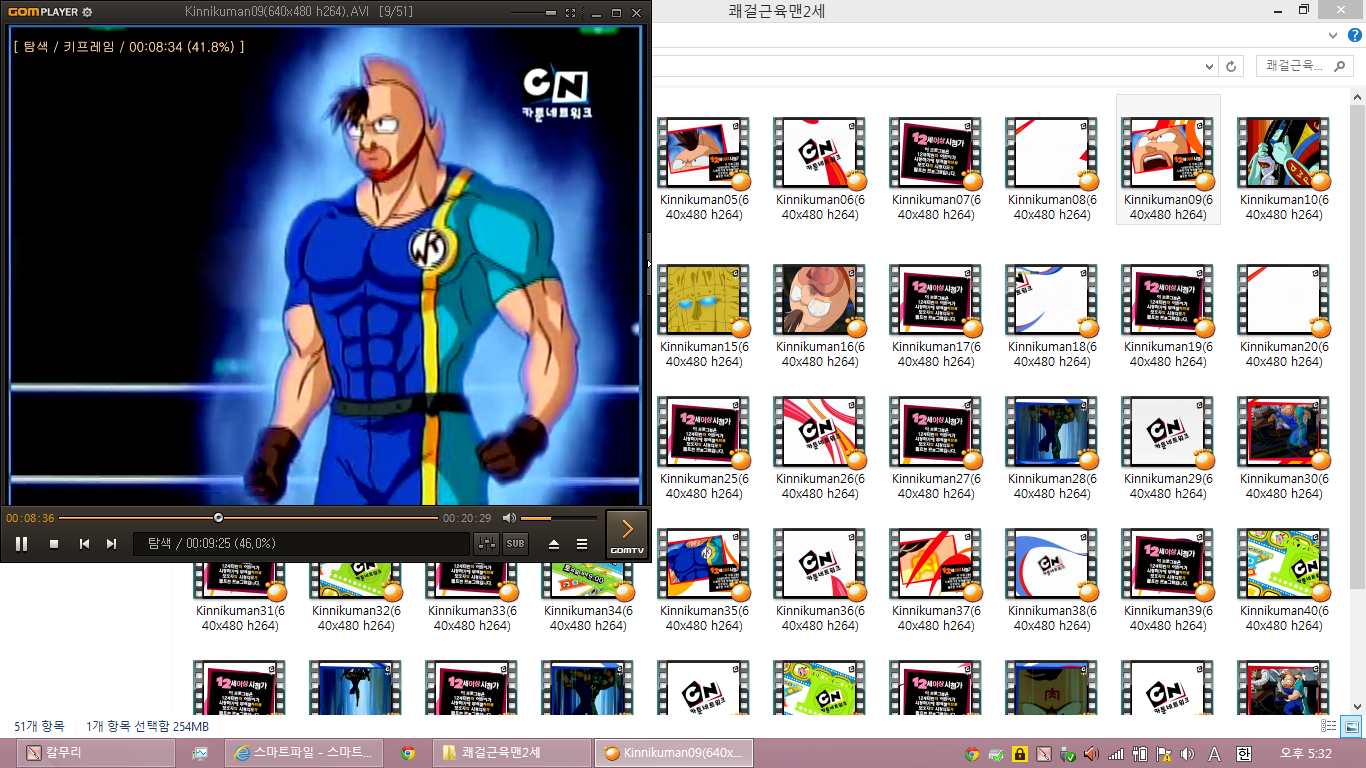Mute audio with the GOM Player speaker icon

(x=509, y=518)
